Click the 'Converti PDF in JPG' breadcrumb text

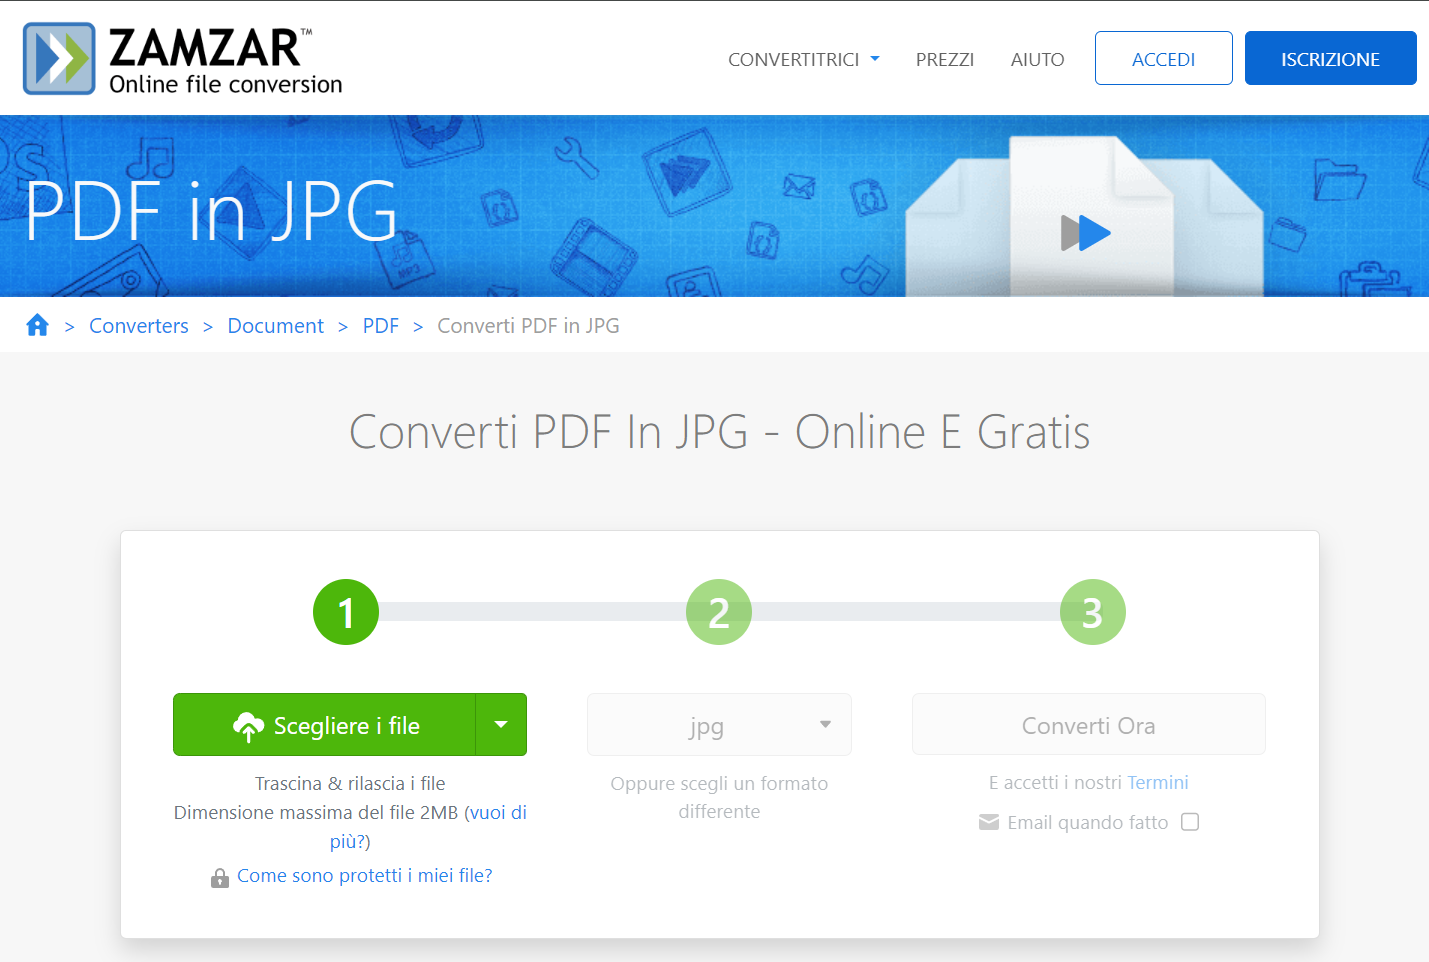pyautogui.click(x=529, y=326)
